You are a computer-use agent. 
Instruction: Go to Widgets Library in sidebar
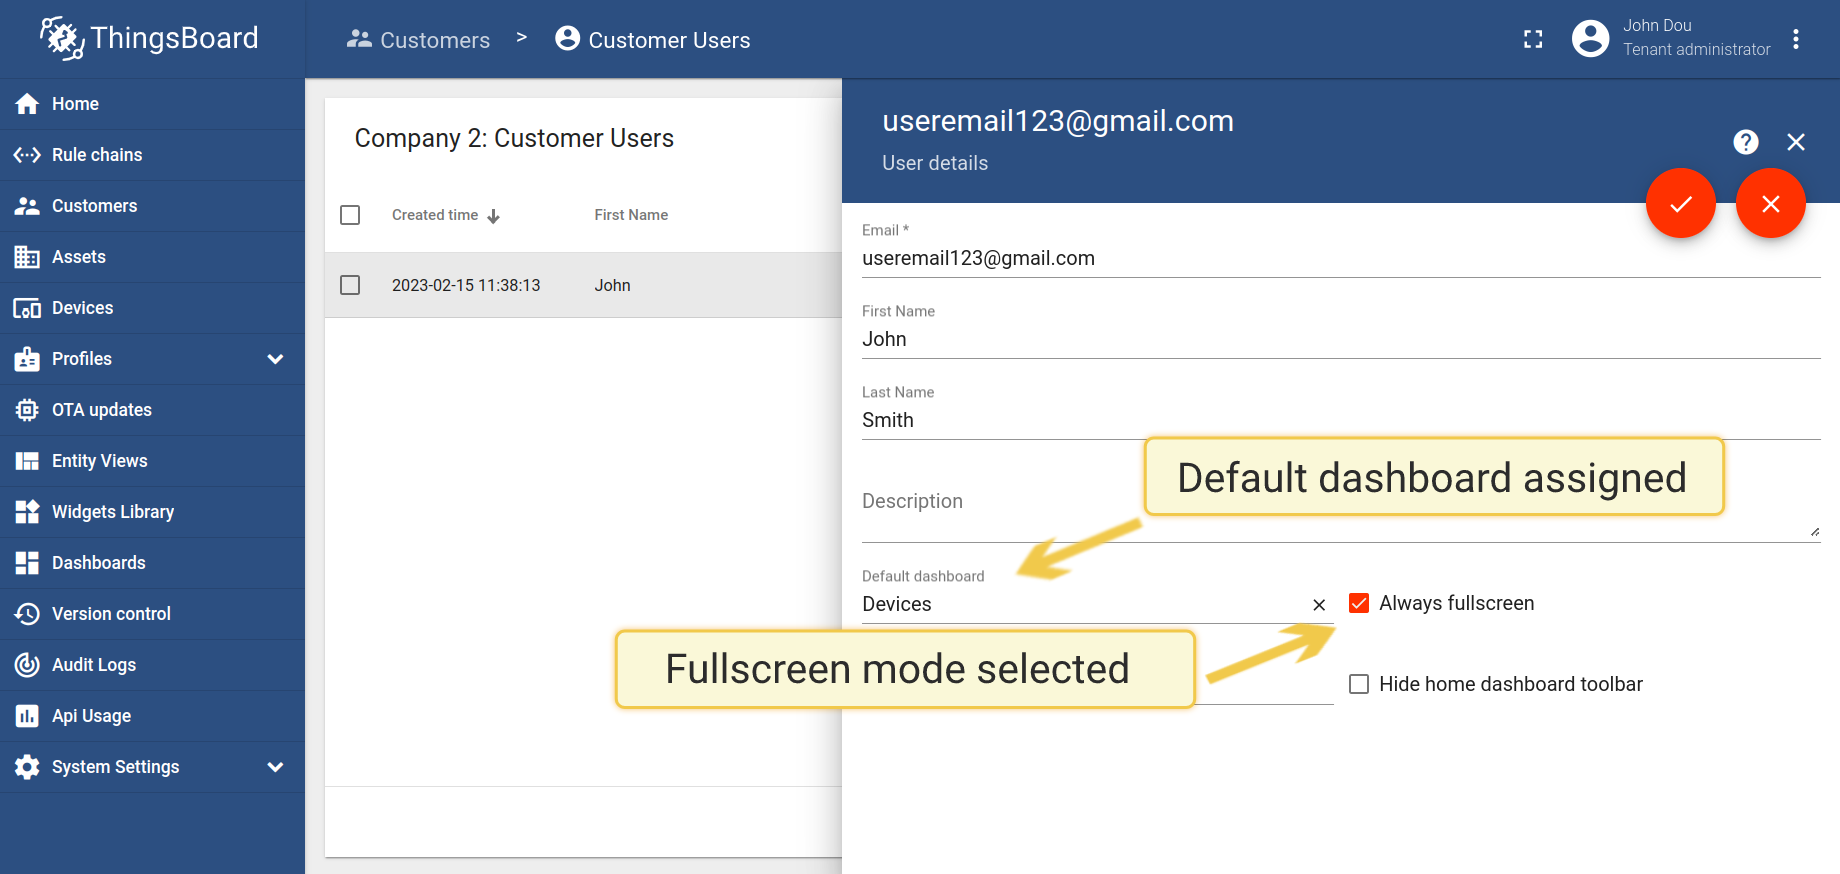coord(112,512)
